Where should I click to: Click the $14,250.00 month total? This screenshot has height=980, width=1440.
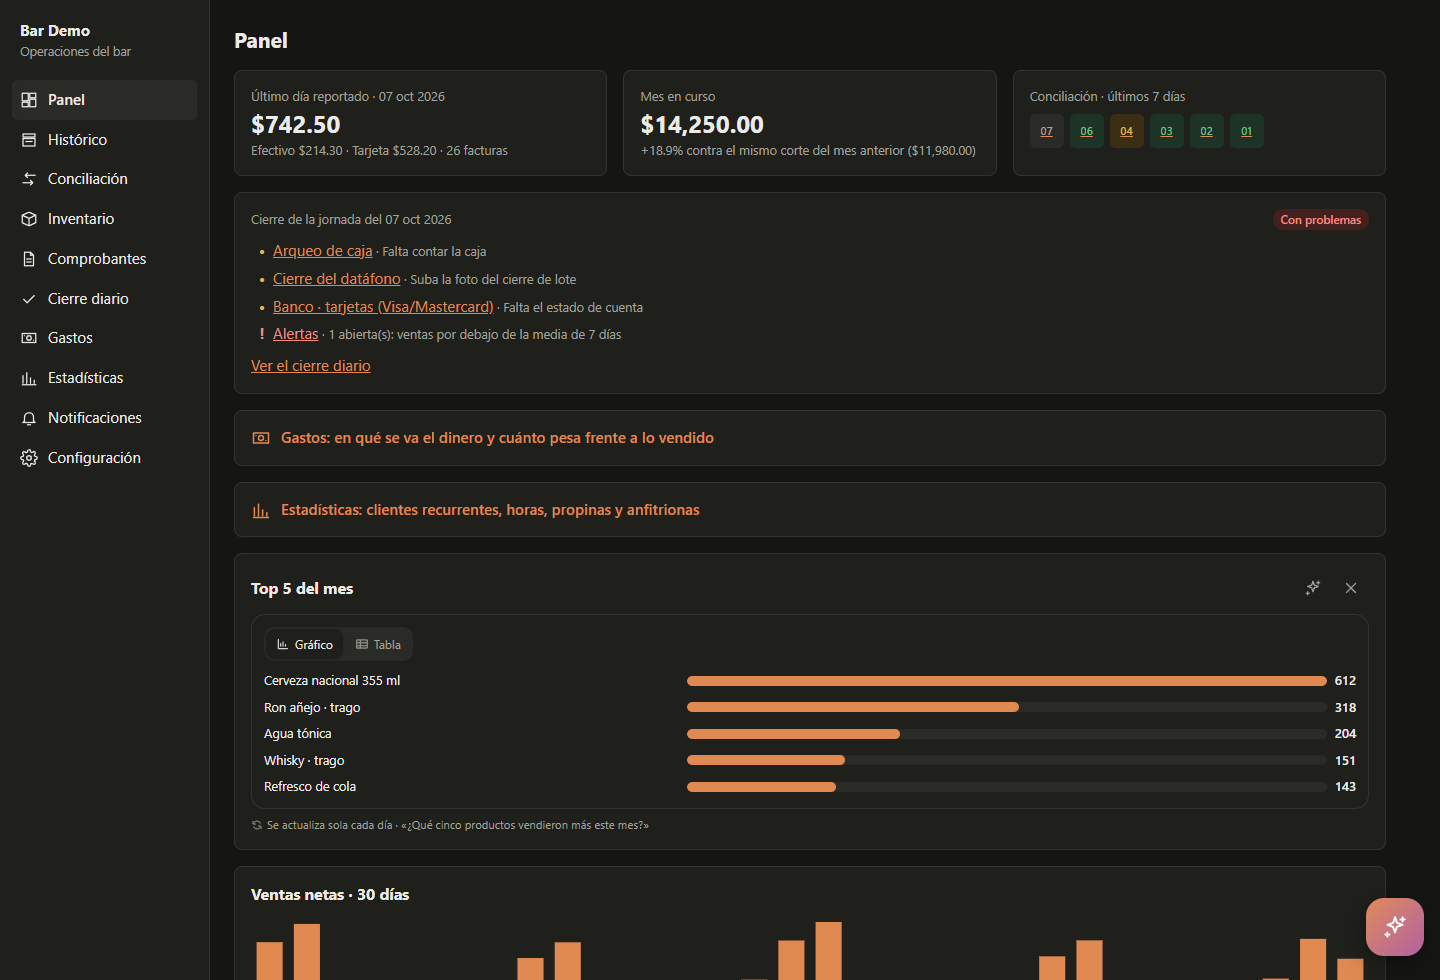pos(702,125)
